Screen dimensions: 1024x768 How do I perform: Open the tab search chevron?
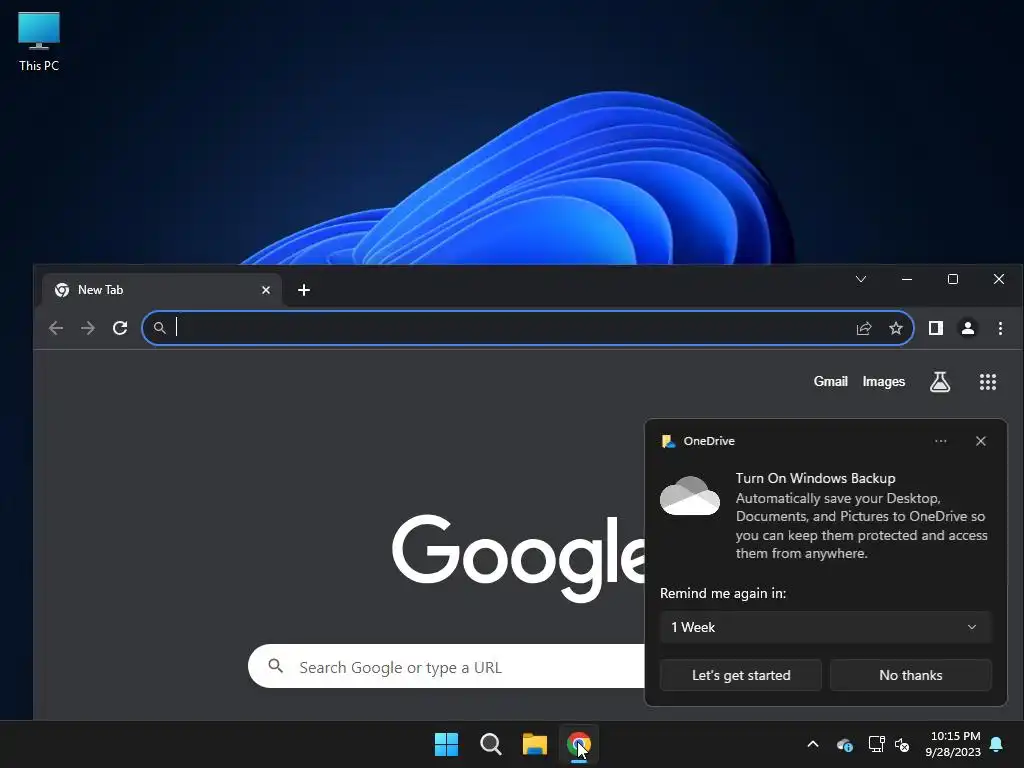point(861,280)
